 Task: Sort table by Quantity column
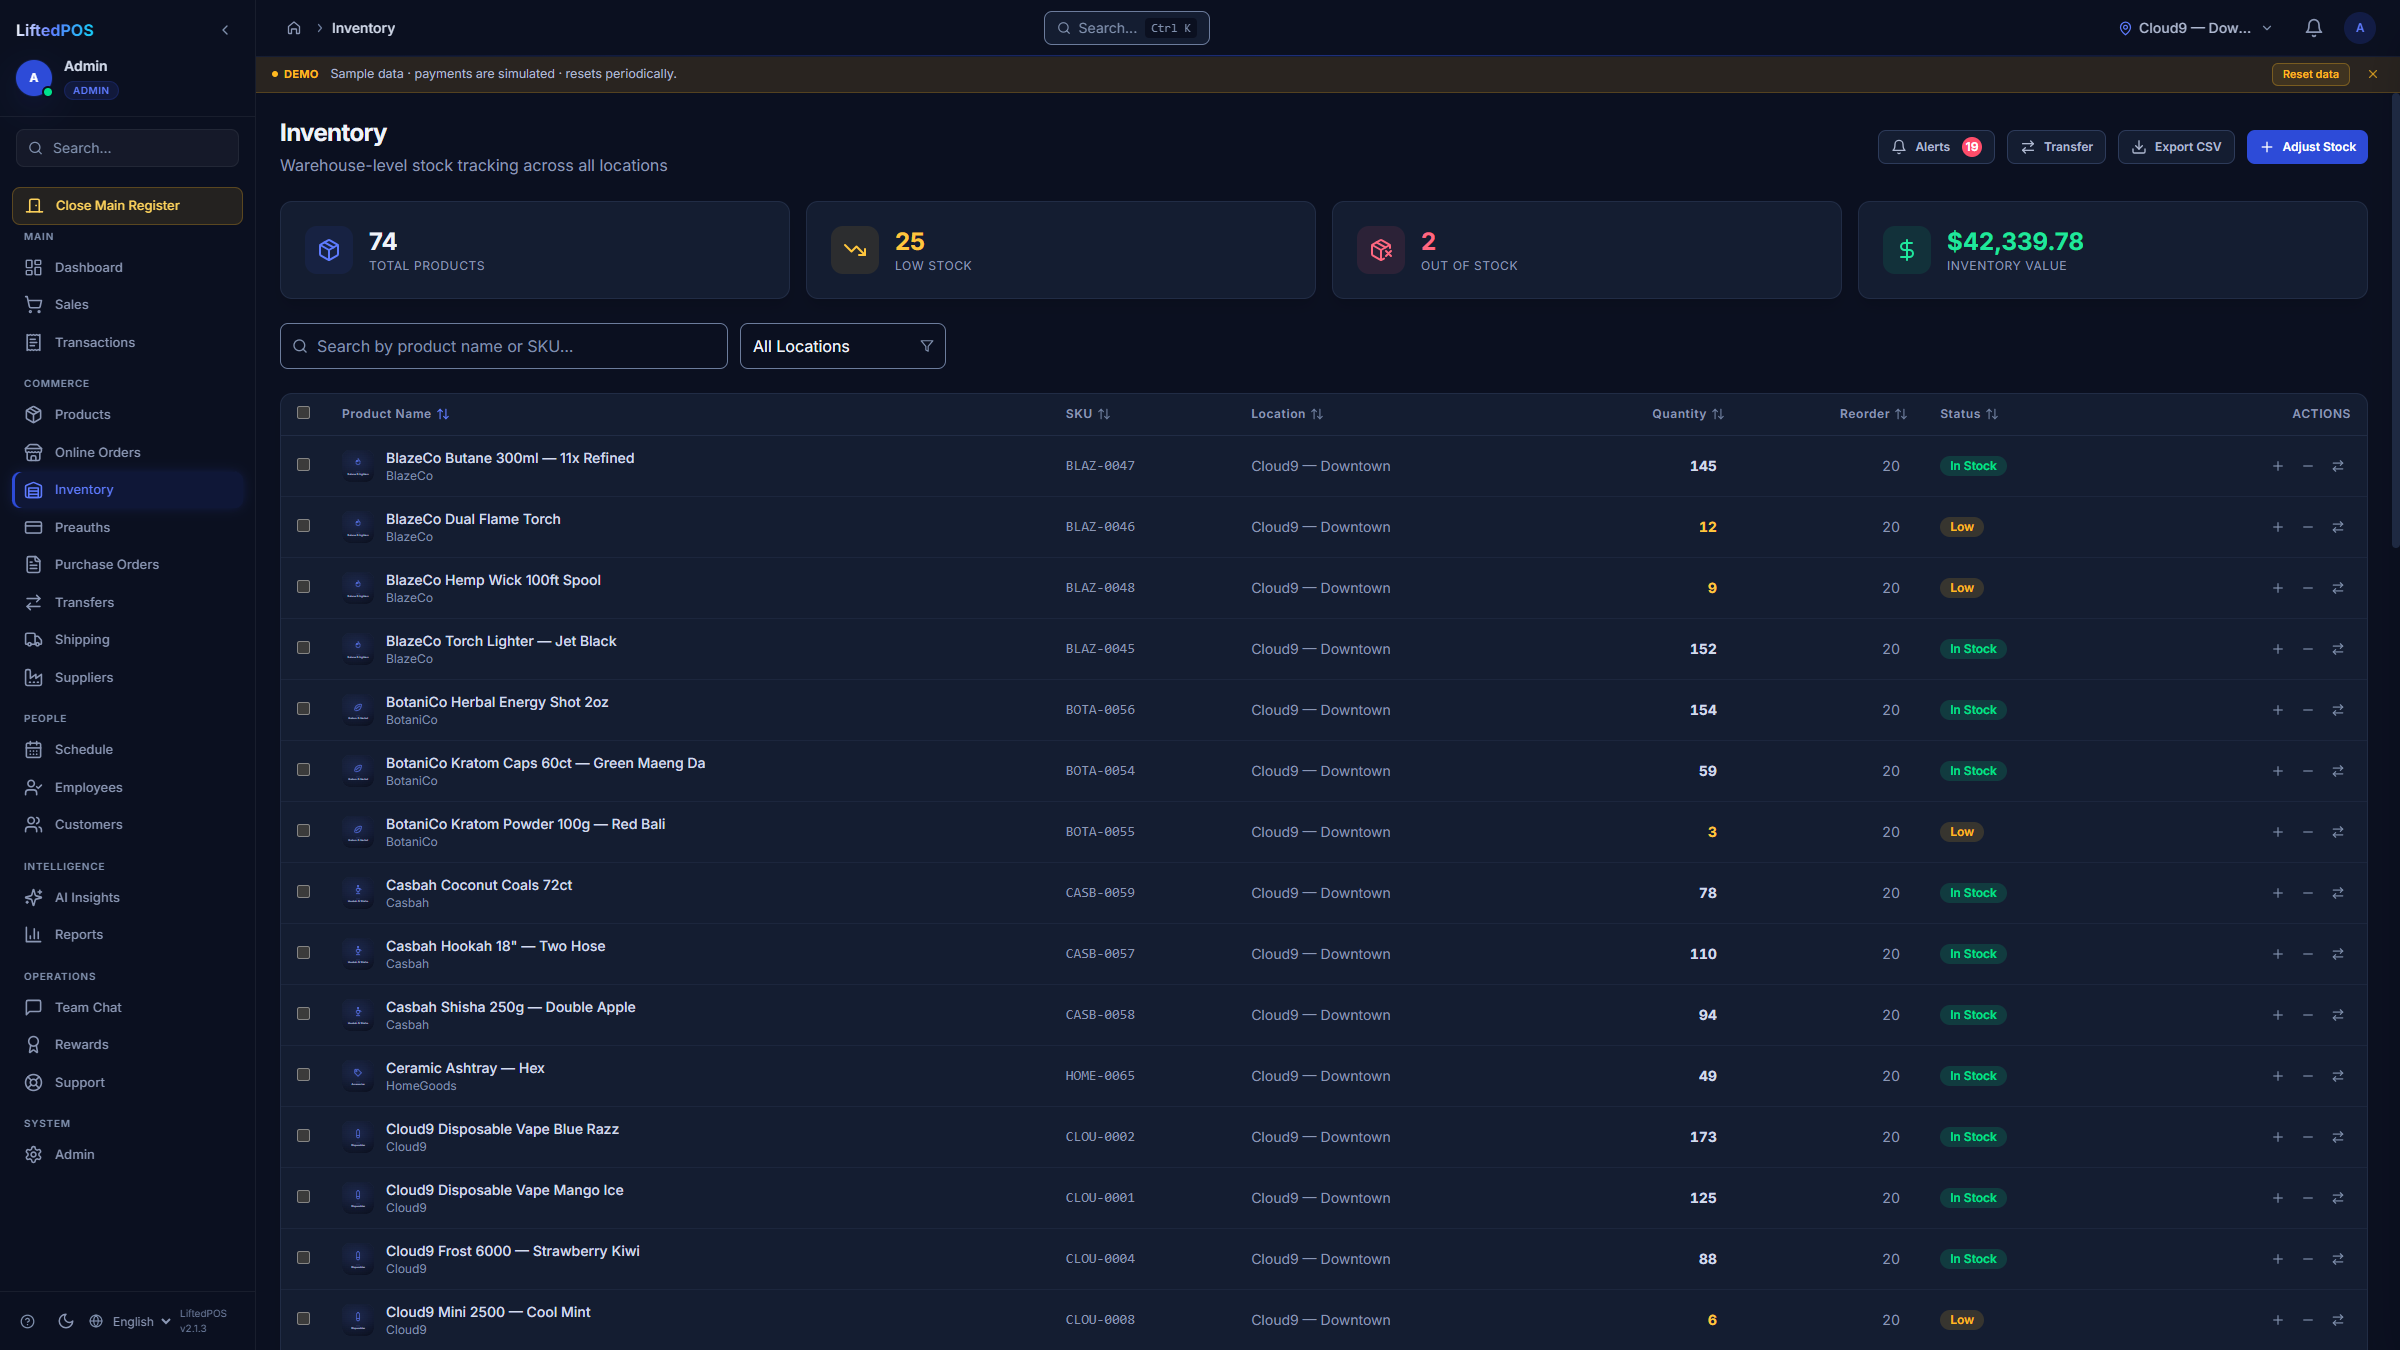tap(1688, 414)
